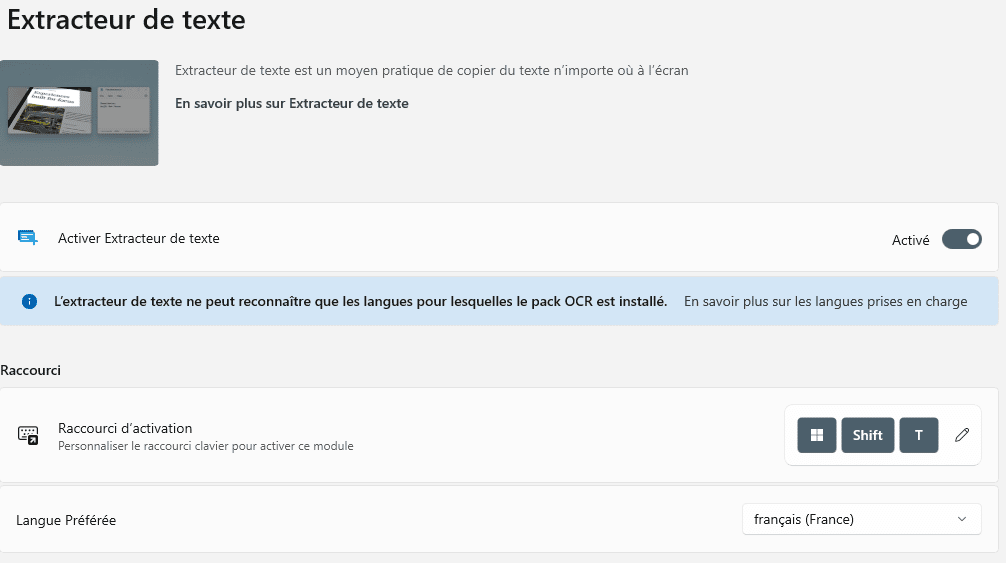Image resolution: width=1006 pixels, height=563 pixels.
Task: Click the pencil icon to edit shortcut
Action: click(961, 435)
